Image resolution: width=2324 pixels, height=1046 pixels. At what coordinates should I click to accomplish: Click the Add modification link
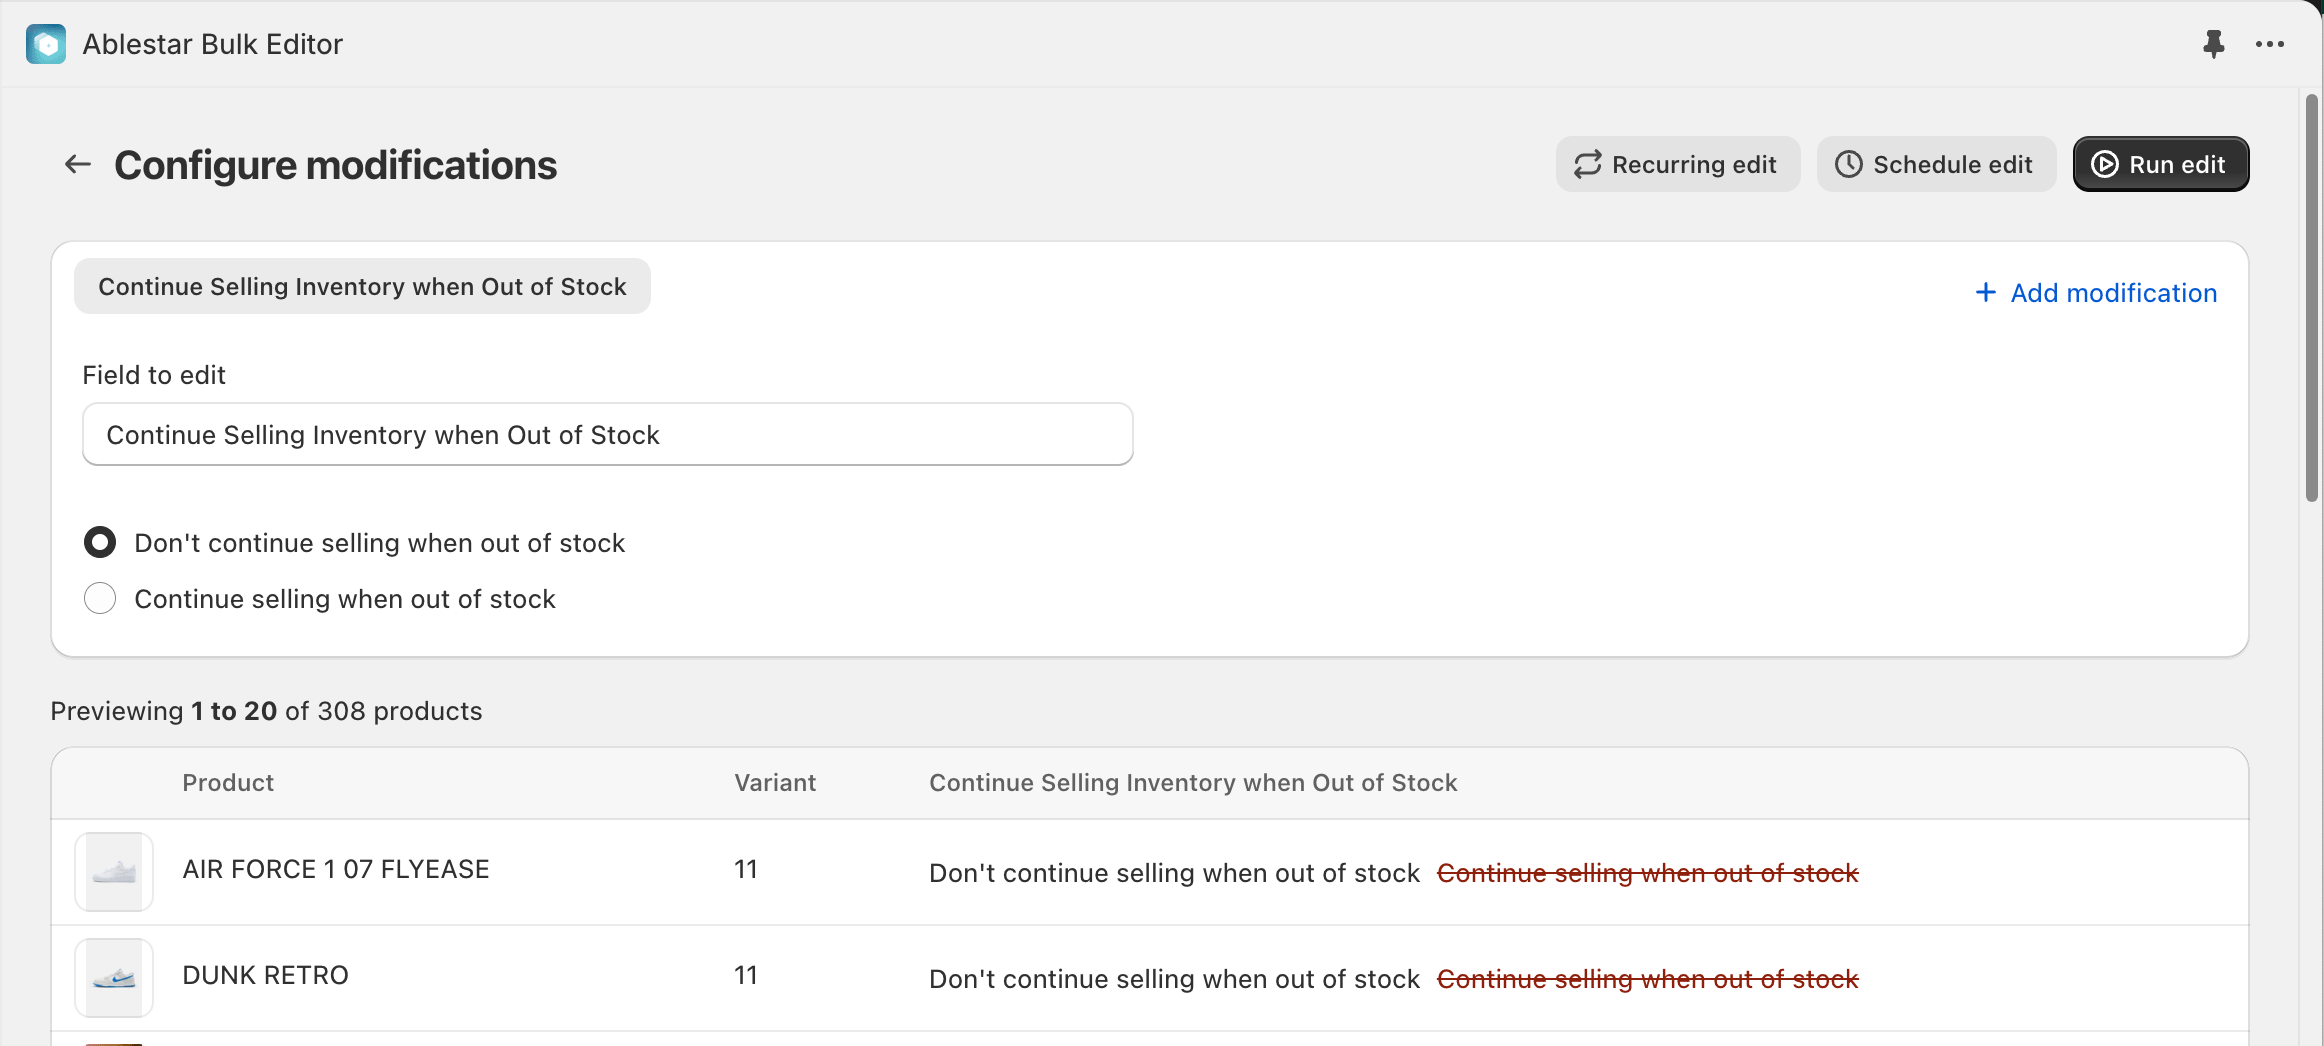(2113, 293)
